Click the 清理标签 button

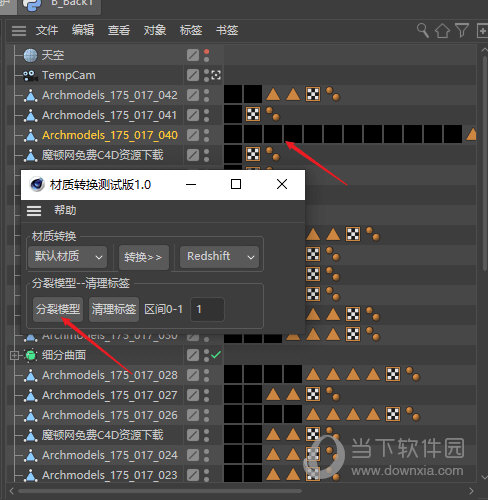(x=114, y=310)
